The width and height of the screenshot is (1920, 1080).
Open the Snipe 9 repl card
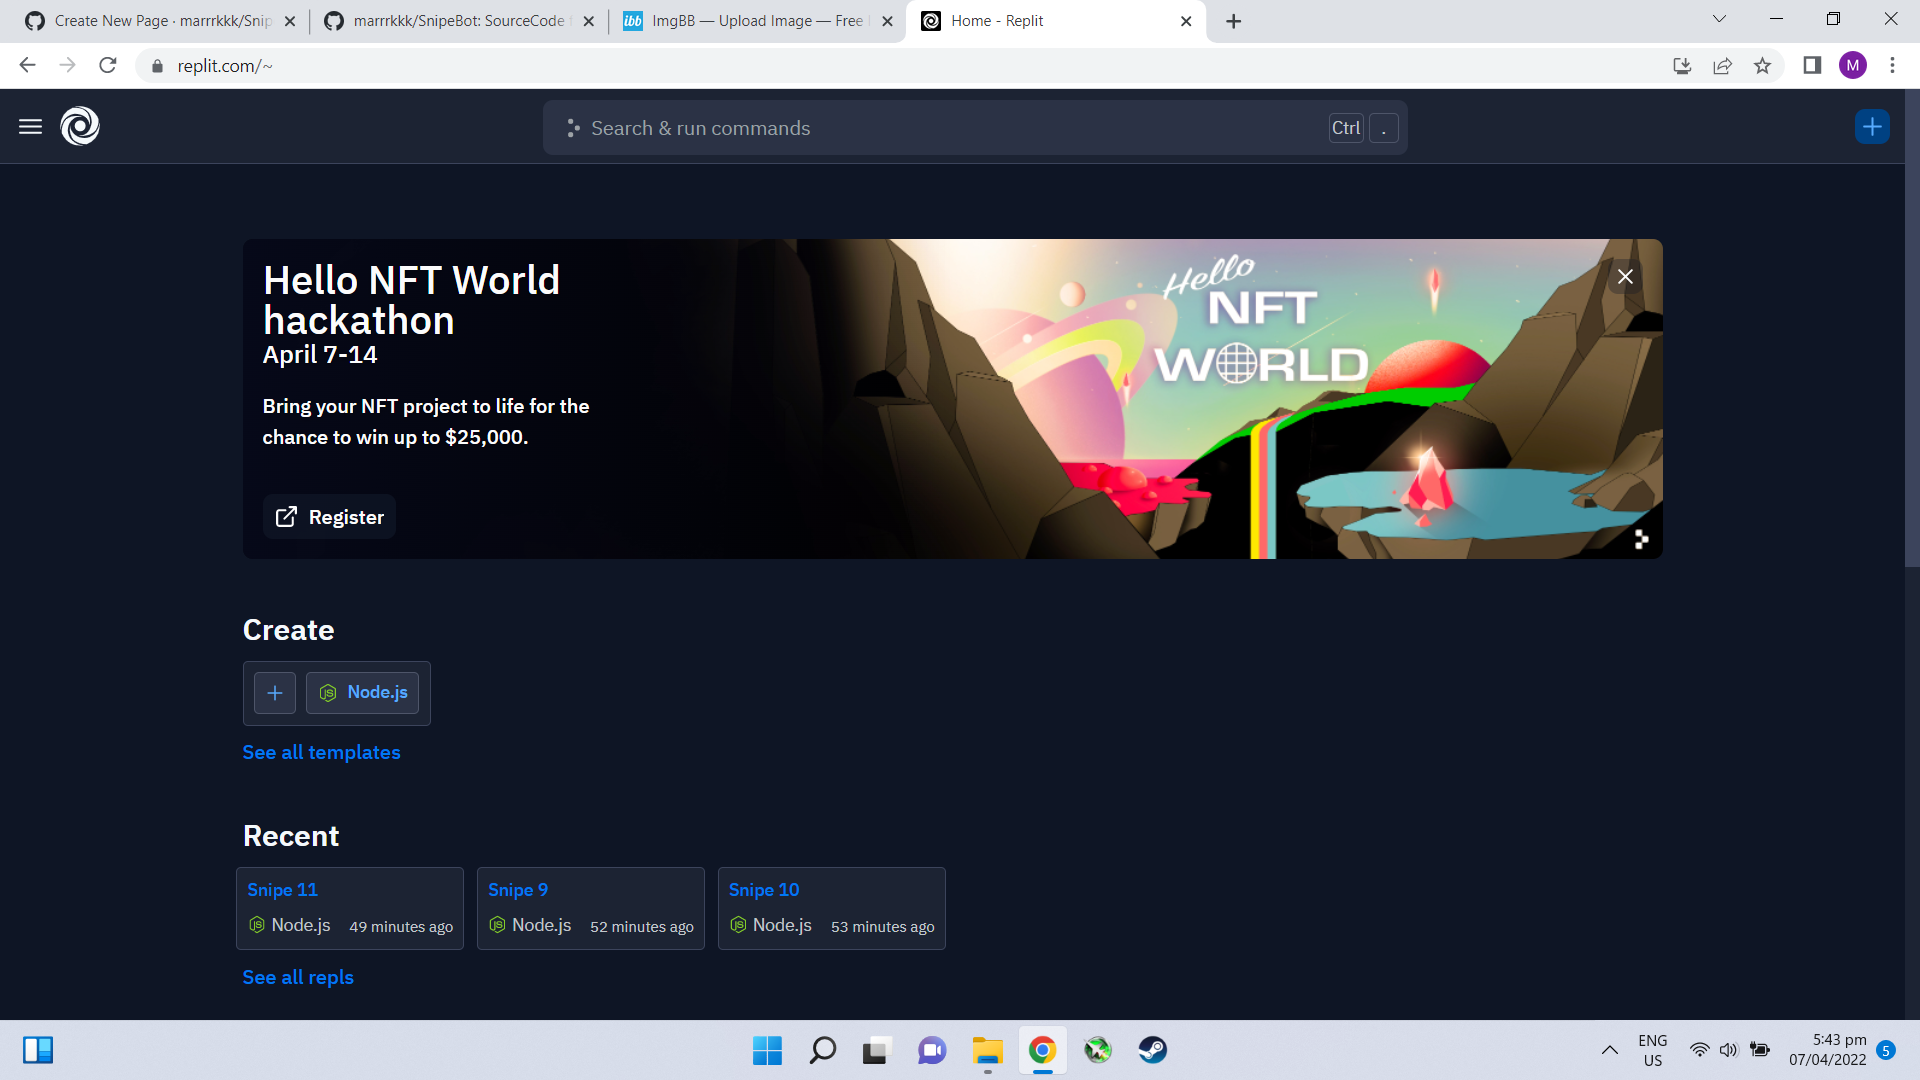590,908
